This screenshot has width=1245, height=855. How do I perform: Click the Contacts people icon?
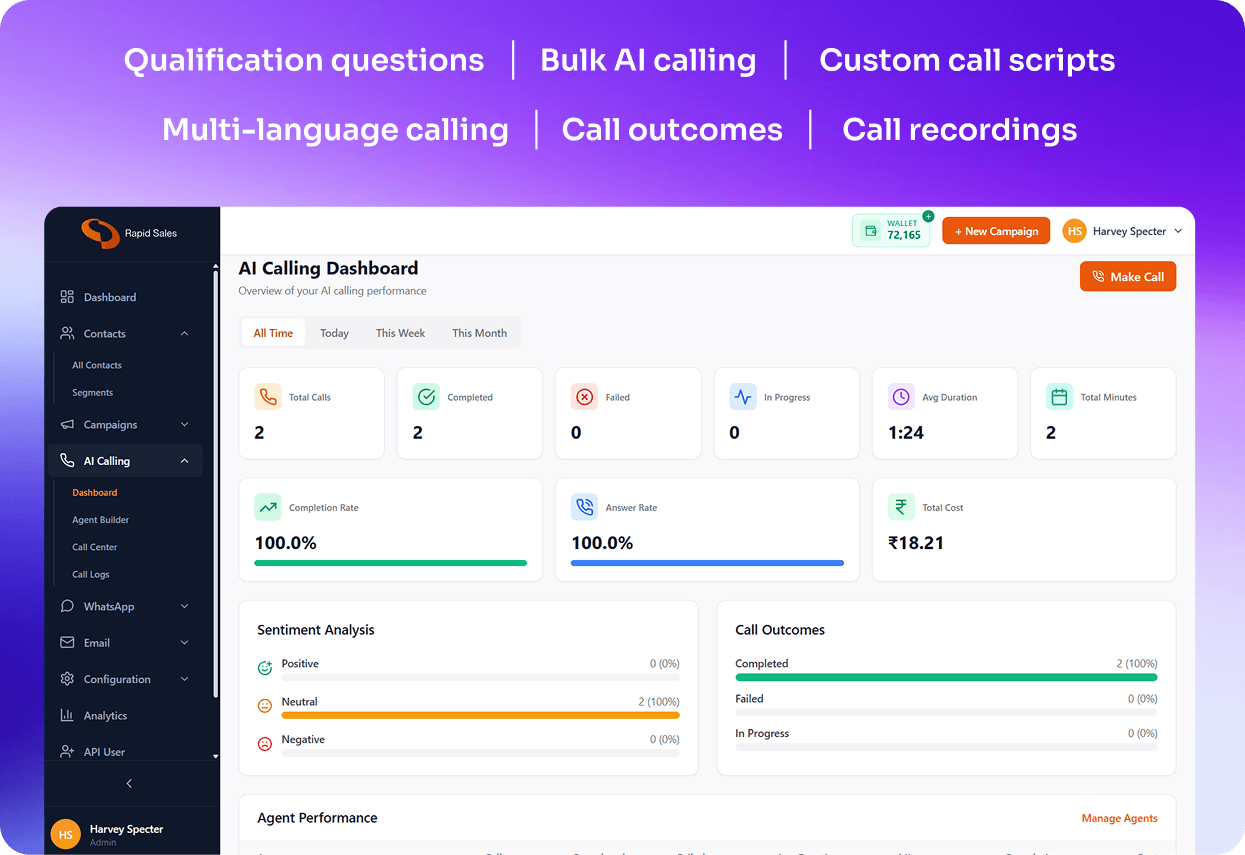point(67,333)
